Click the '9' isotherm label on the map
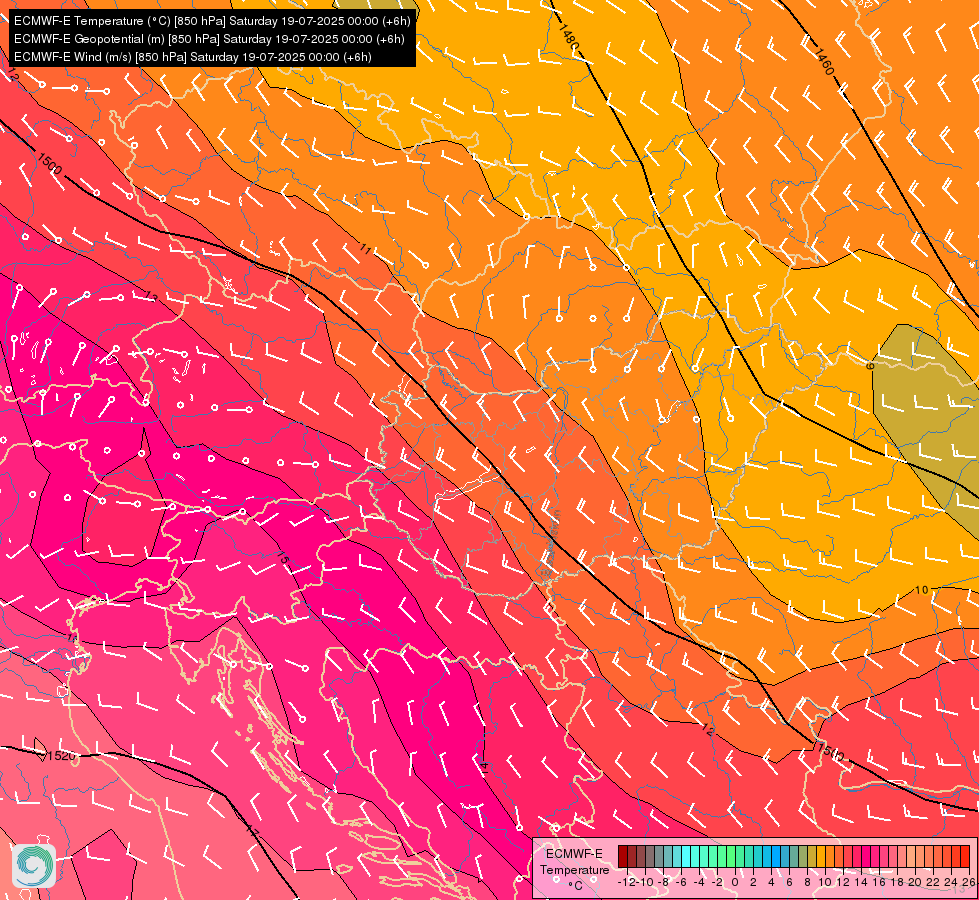The height and width of the screenshot is (900, 979). [x=870, y=365]
